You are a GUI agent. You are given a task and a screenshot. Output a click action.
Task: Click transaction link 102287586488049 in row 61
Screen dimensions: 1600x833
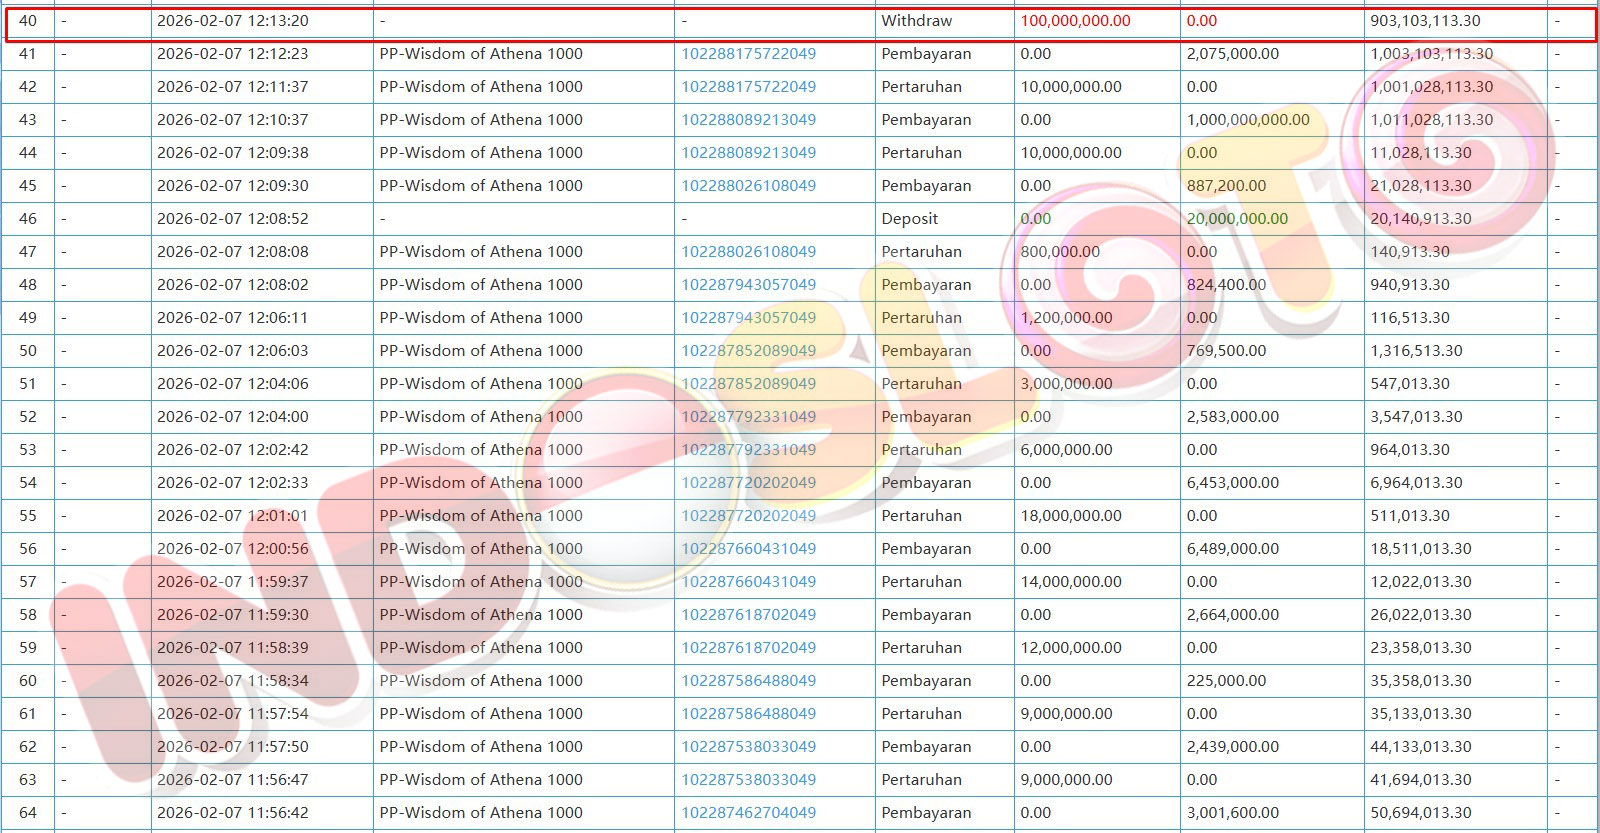(x=748, y=714)
